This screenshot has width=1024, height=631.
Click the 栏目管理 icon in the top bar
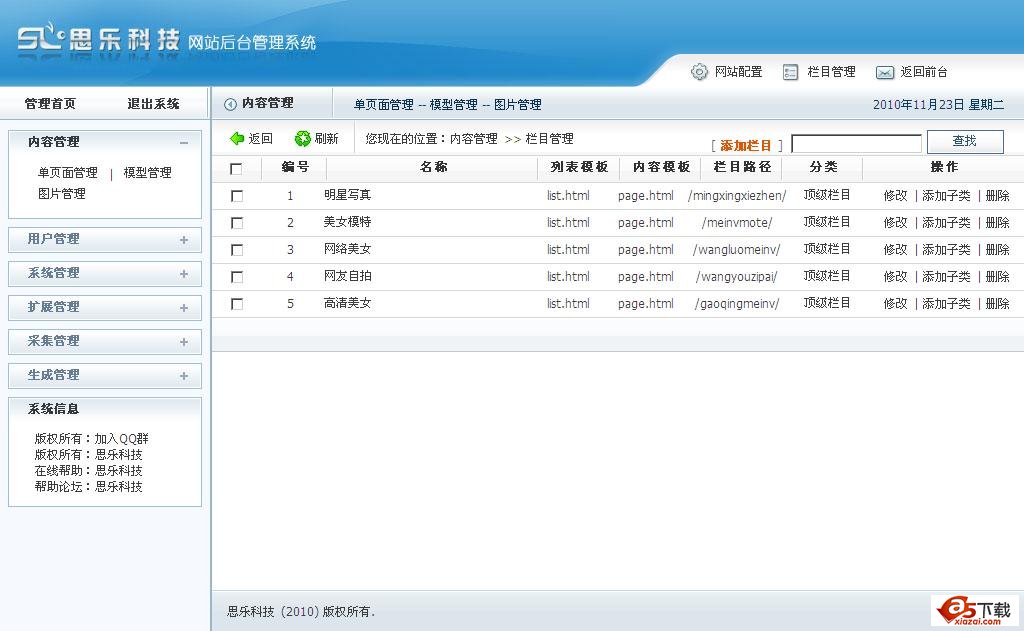790,72
